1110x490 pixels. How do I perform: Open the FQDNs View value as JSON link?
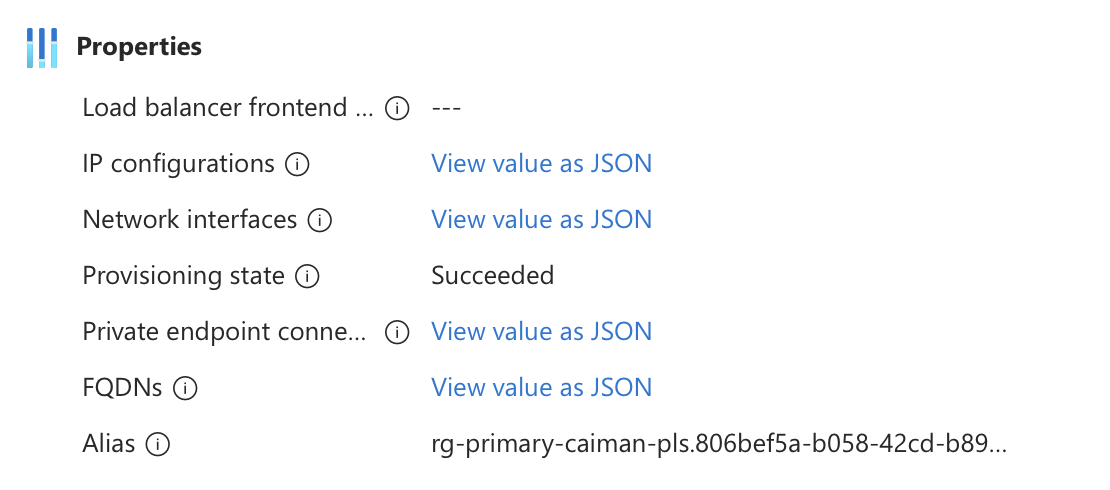[x=541, y=388]
